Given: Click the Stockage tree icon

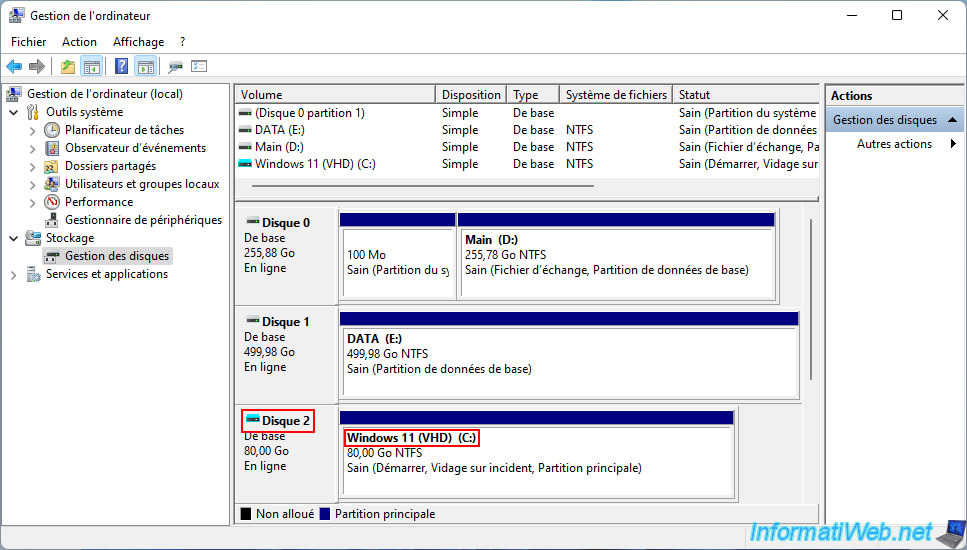Looking at the screenshot, I should 33,238.
